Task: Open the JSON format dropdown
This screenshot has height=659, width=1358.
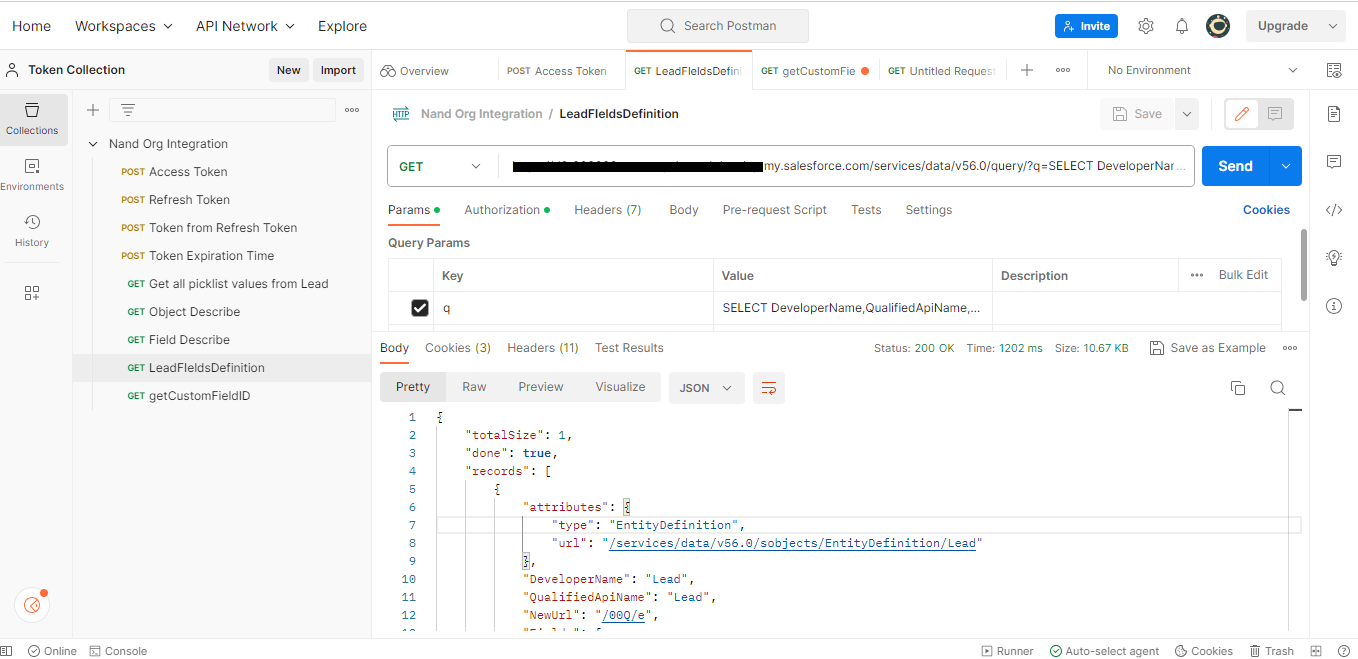Action: (x=706, y=388)
